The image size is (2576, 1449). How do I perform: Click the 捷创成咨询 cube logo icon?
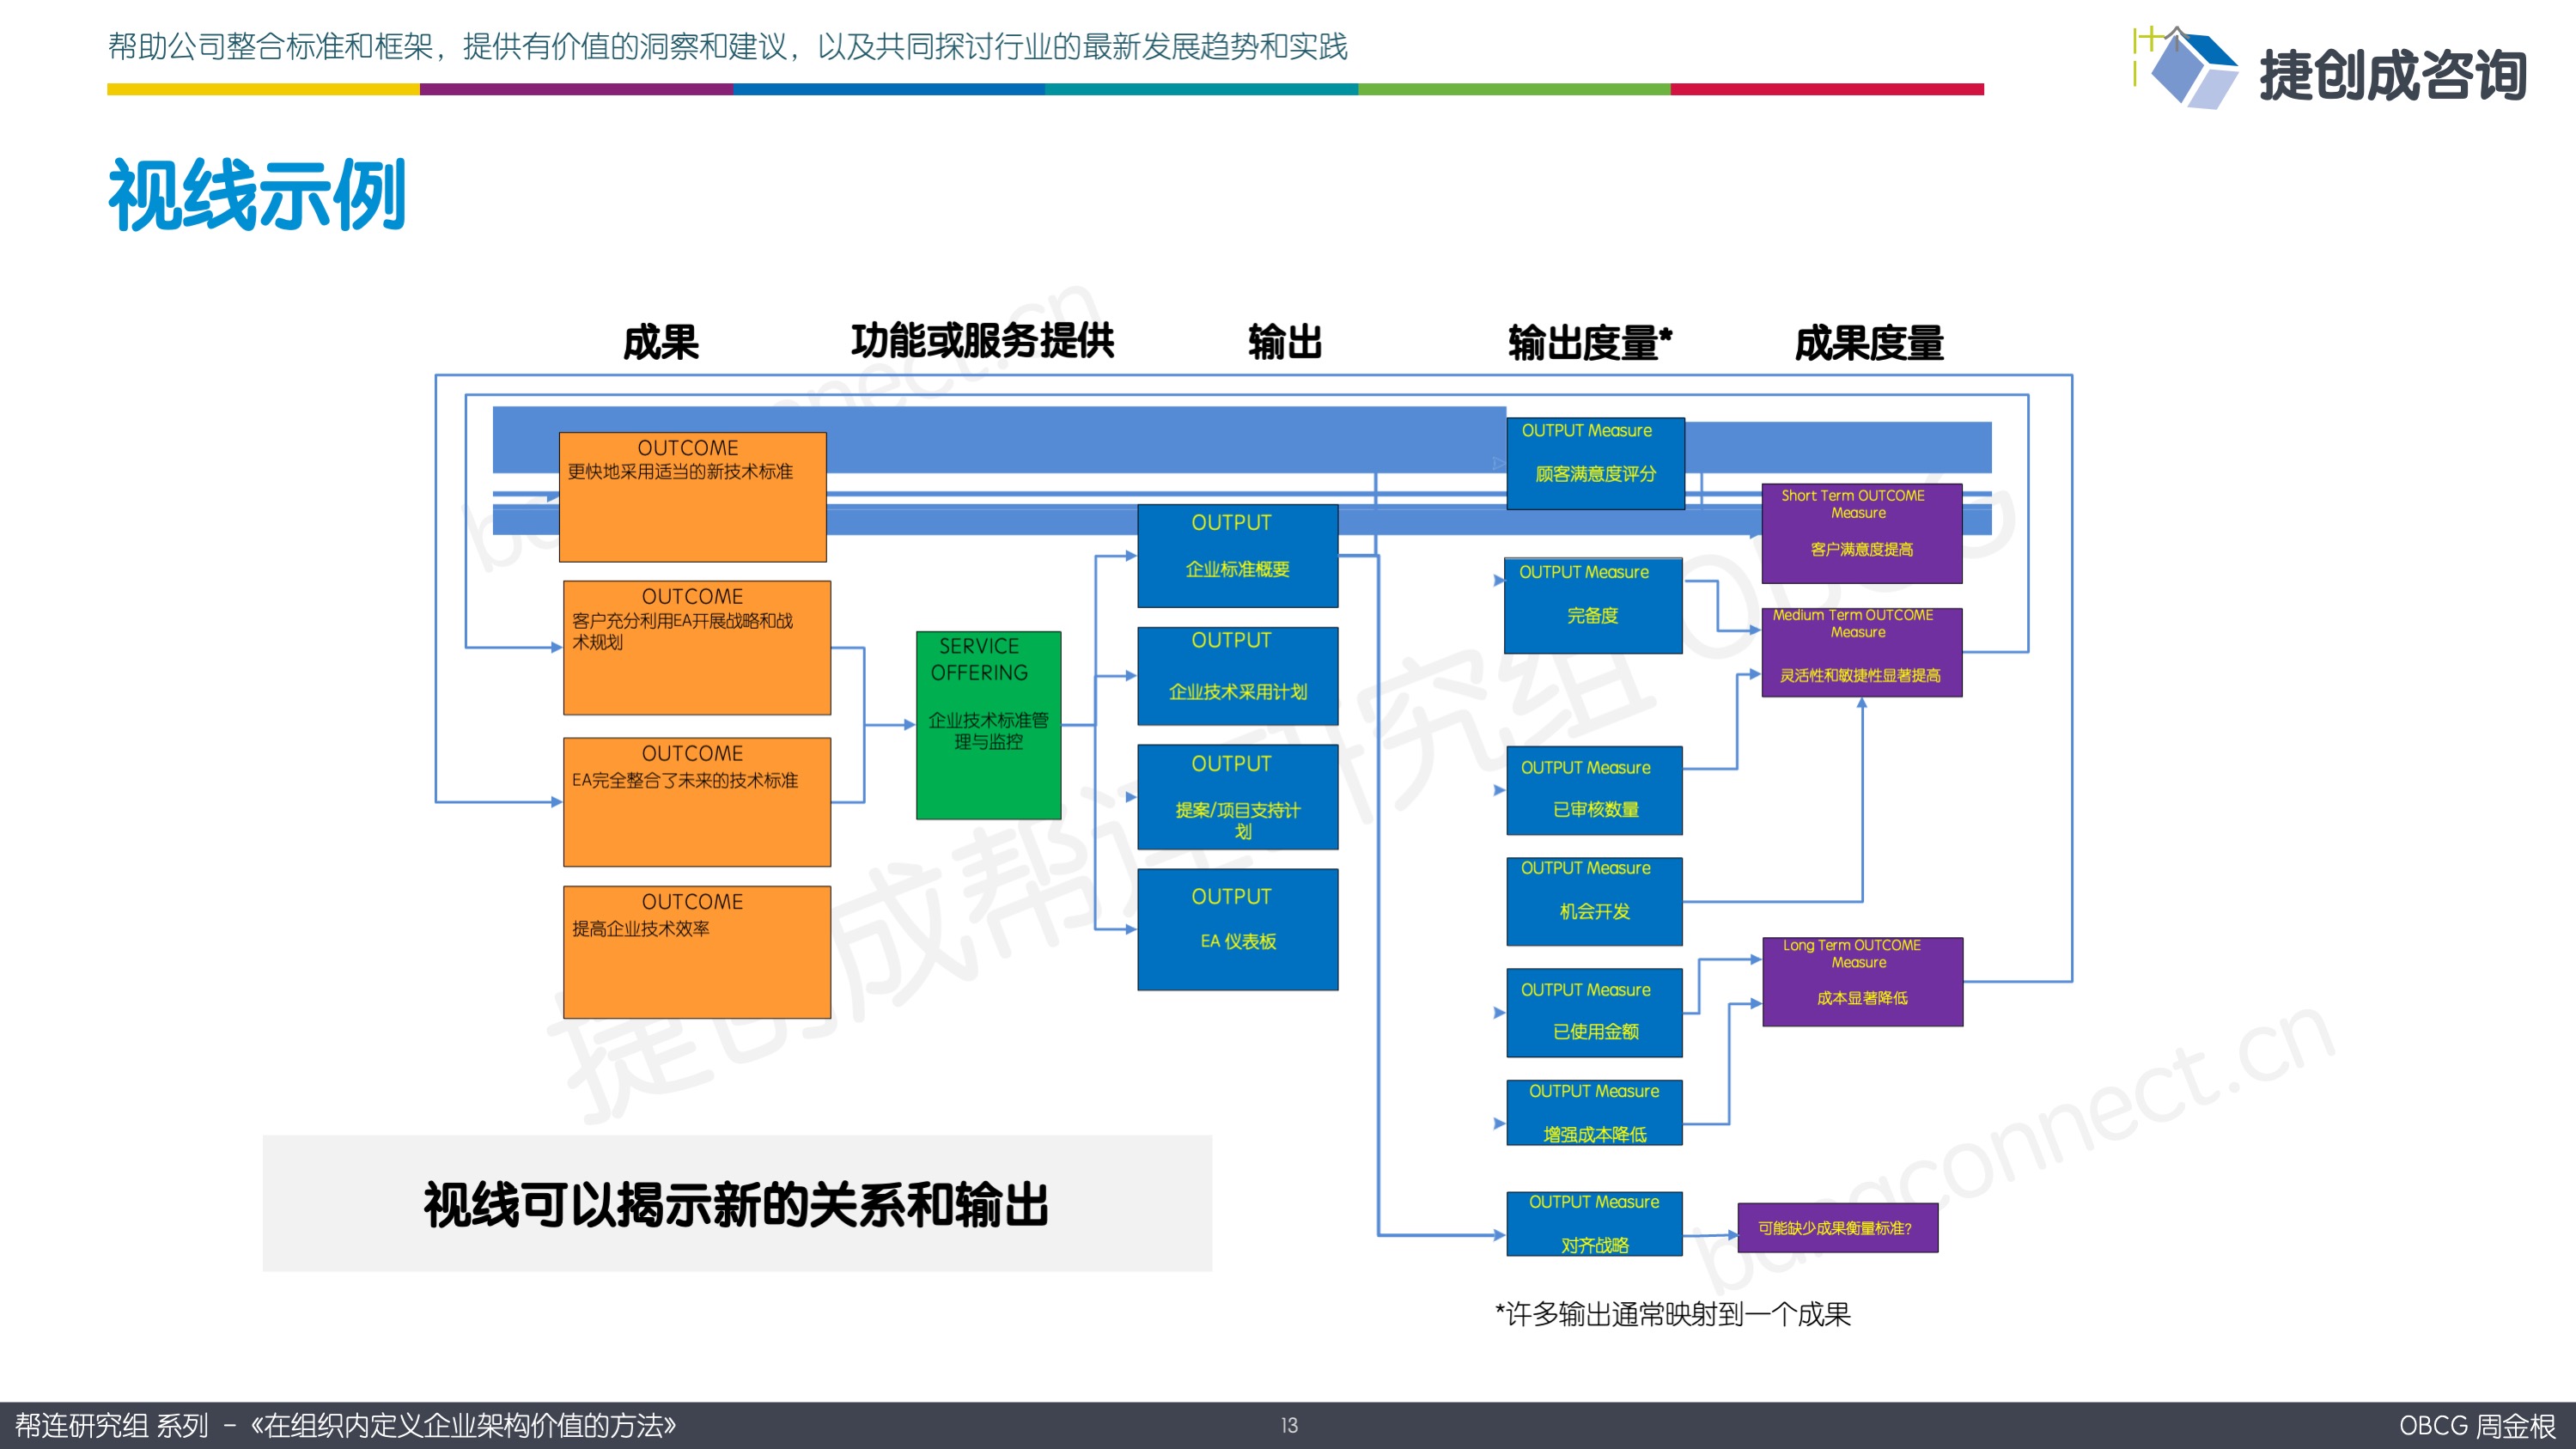[x=2187, y=68]
